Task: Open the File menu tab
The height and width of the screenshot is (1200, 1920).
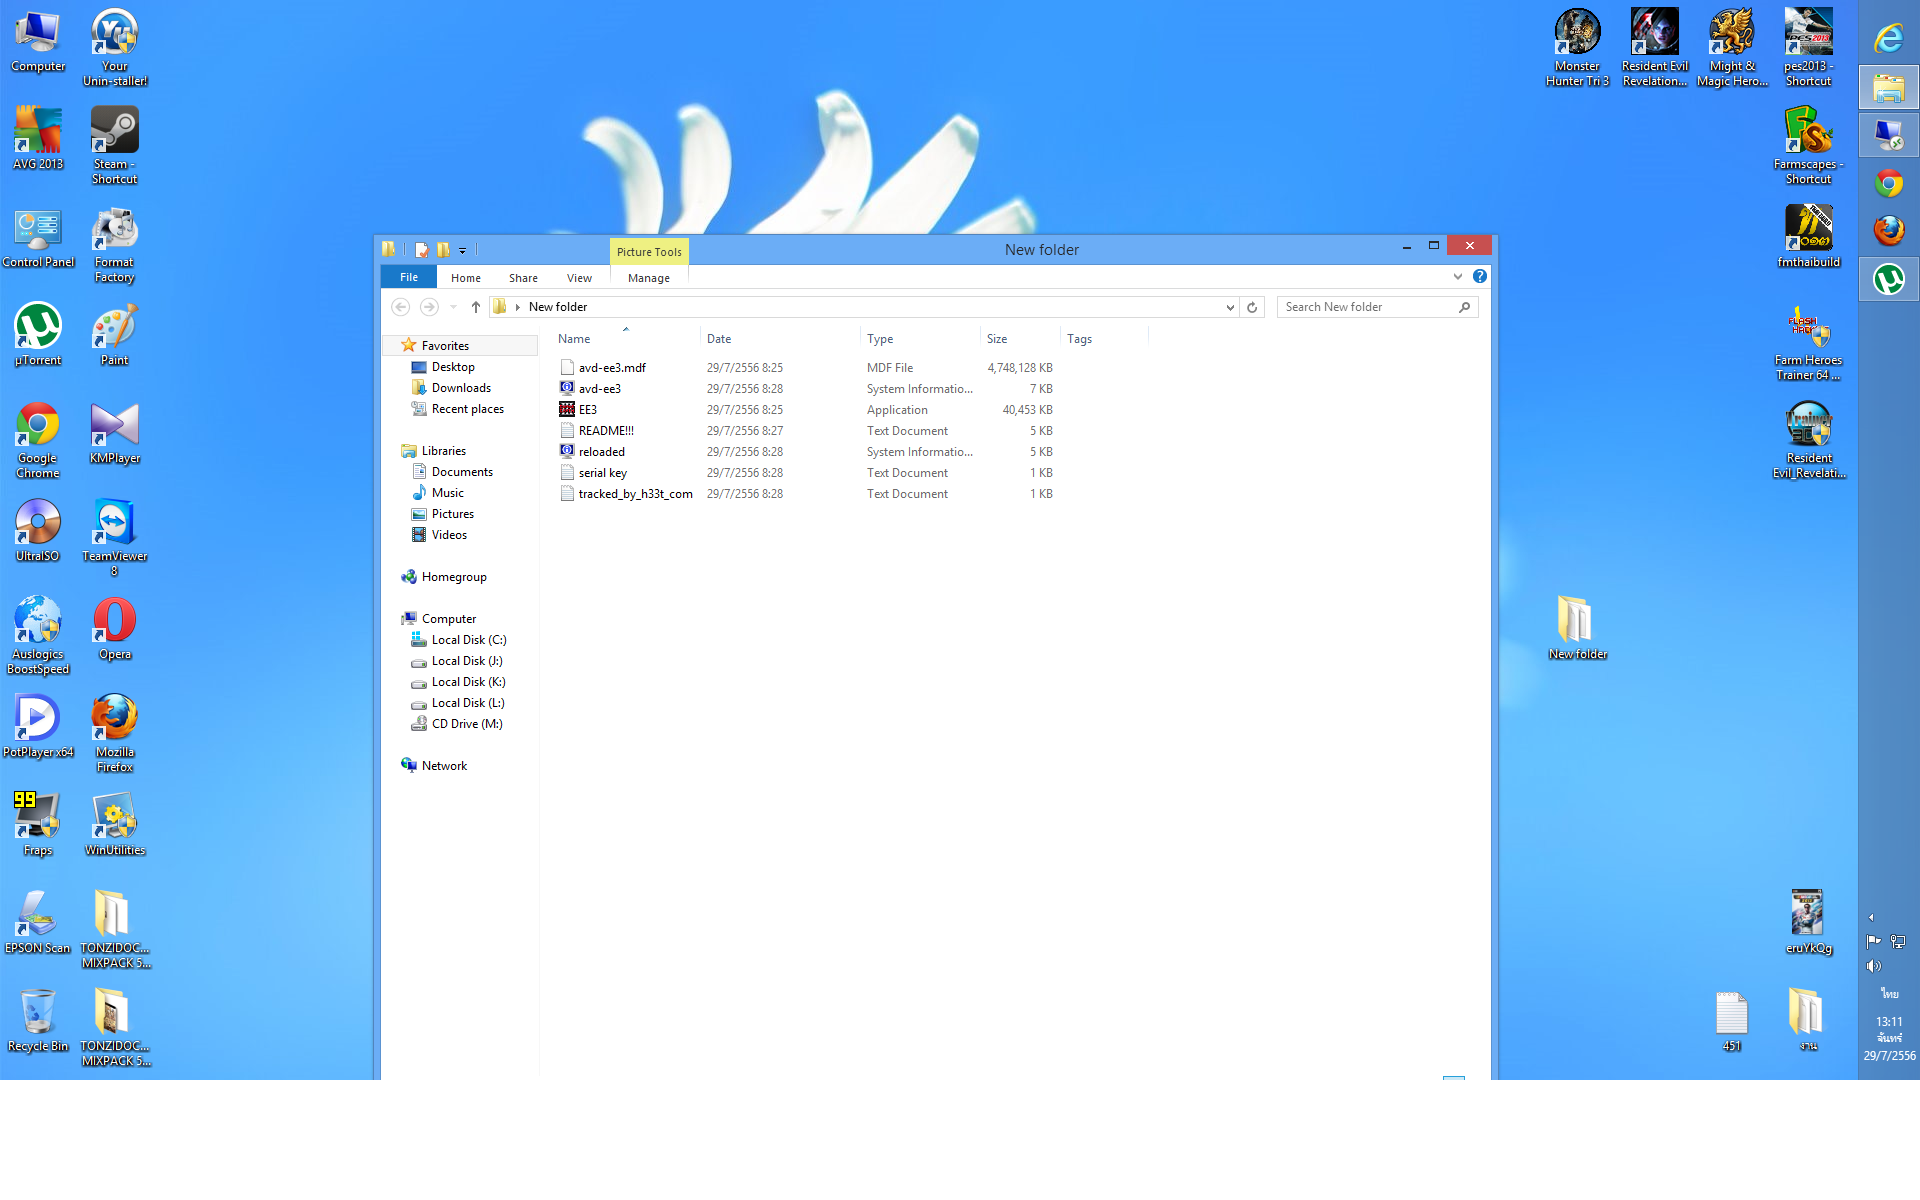Action: [x=409, y=277]
